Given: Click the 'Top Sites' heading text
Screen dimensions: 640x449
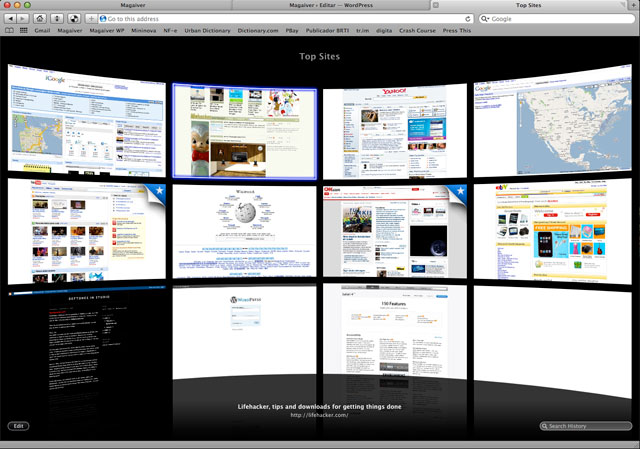Looking at the screenshot, I should coord(320,56).
